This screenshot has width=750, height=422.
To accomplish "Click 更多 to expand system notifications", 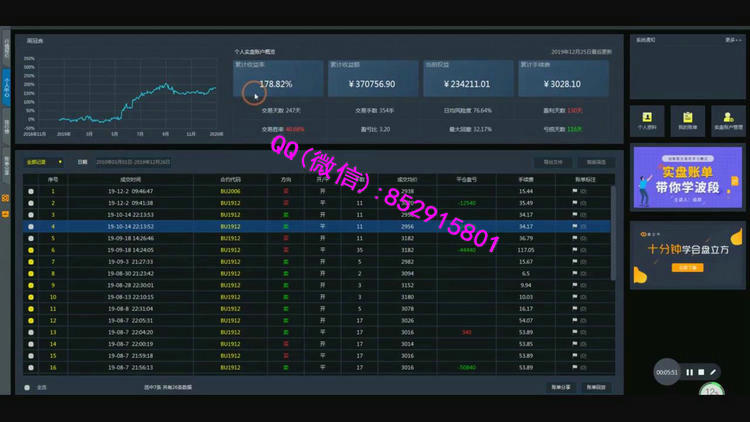I will tap(732, 40).
